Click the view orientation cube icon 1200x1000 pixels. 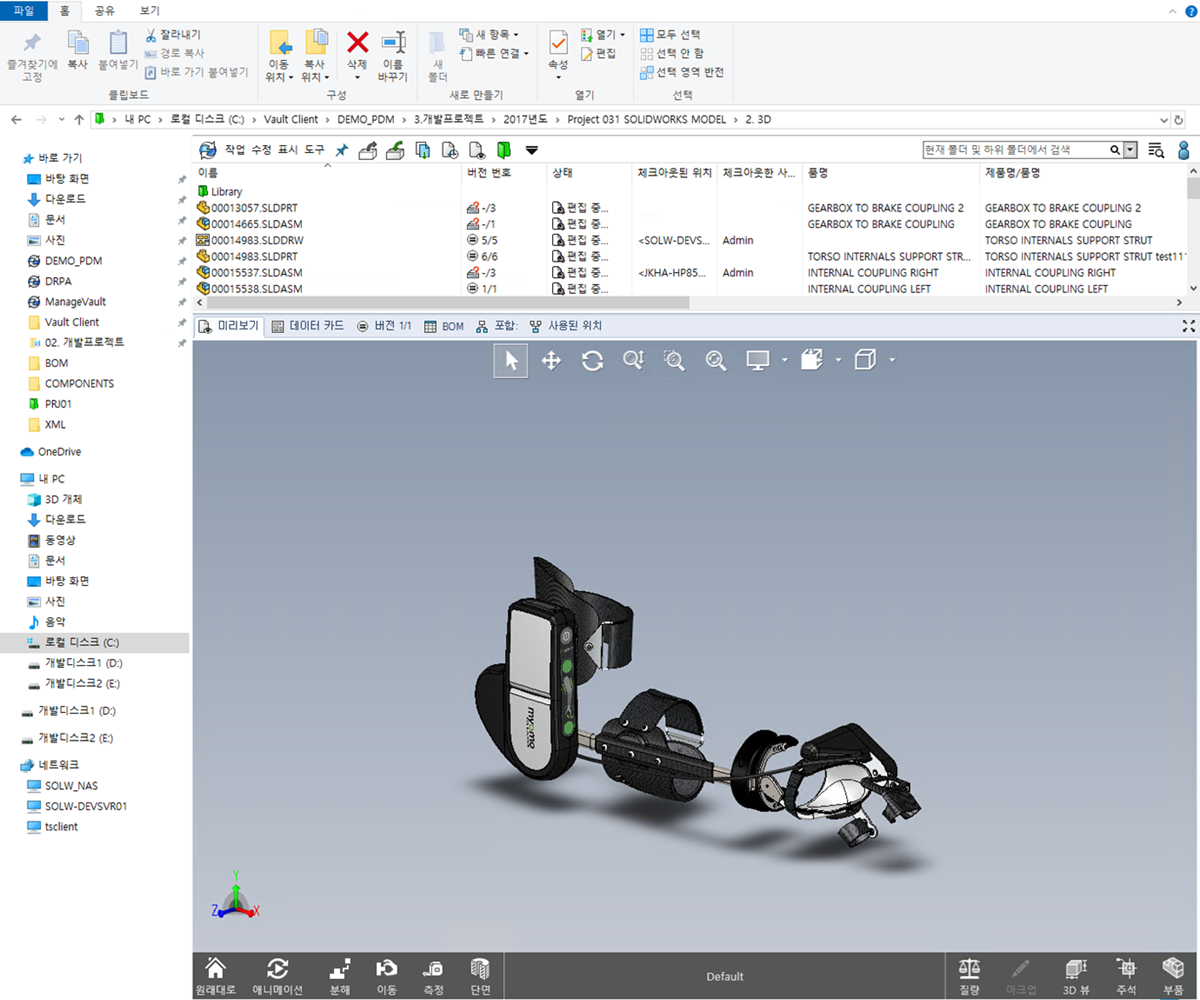point(866,361)
